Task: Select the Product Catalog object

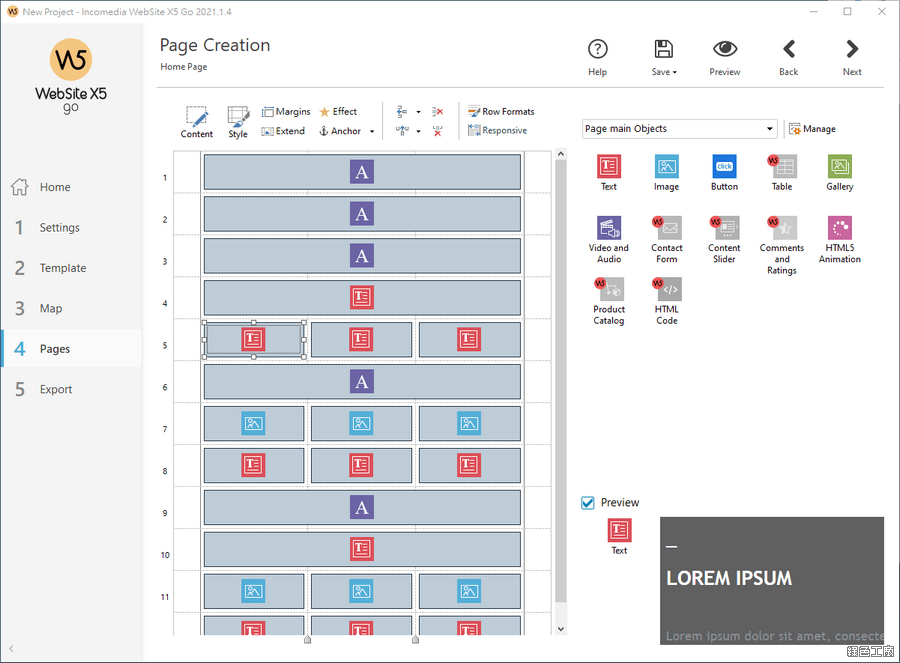Action: 608,301
